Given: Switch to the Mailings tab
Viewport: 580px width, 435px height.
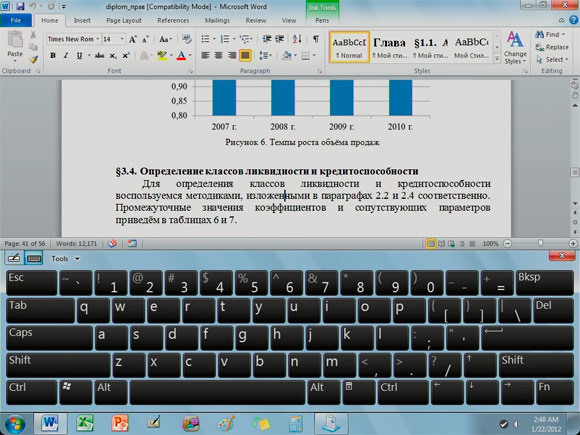Looking at the screenshot, I should 218,20.
